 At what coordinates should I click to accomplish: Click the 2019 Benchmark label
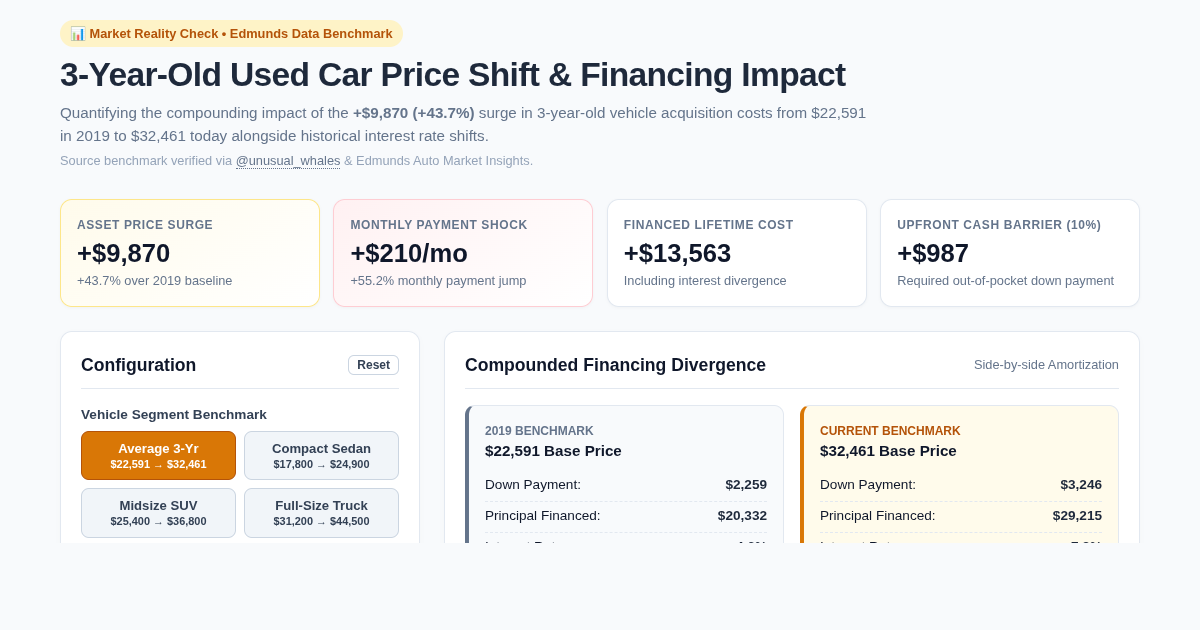tap(539, 431)
